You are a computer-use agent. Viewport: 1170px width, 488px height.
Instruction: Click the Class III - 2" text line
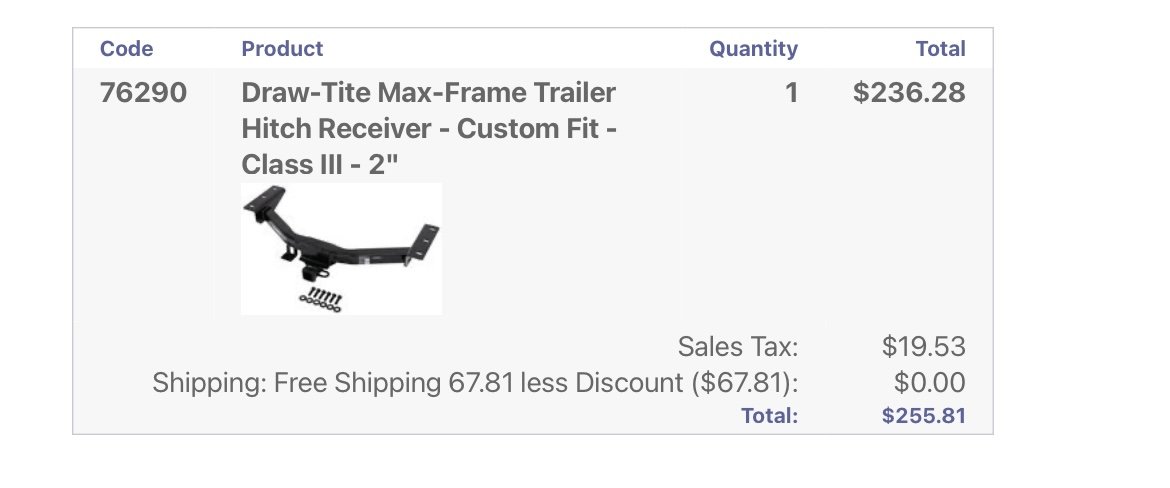click(320, 164)
